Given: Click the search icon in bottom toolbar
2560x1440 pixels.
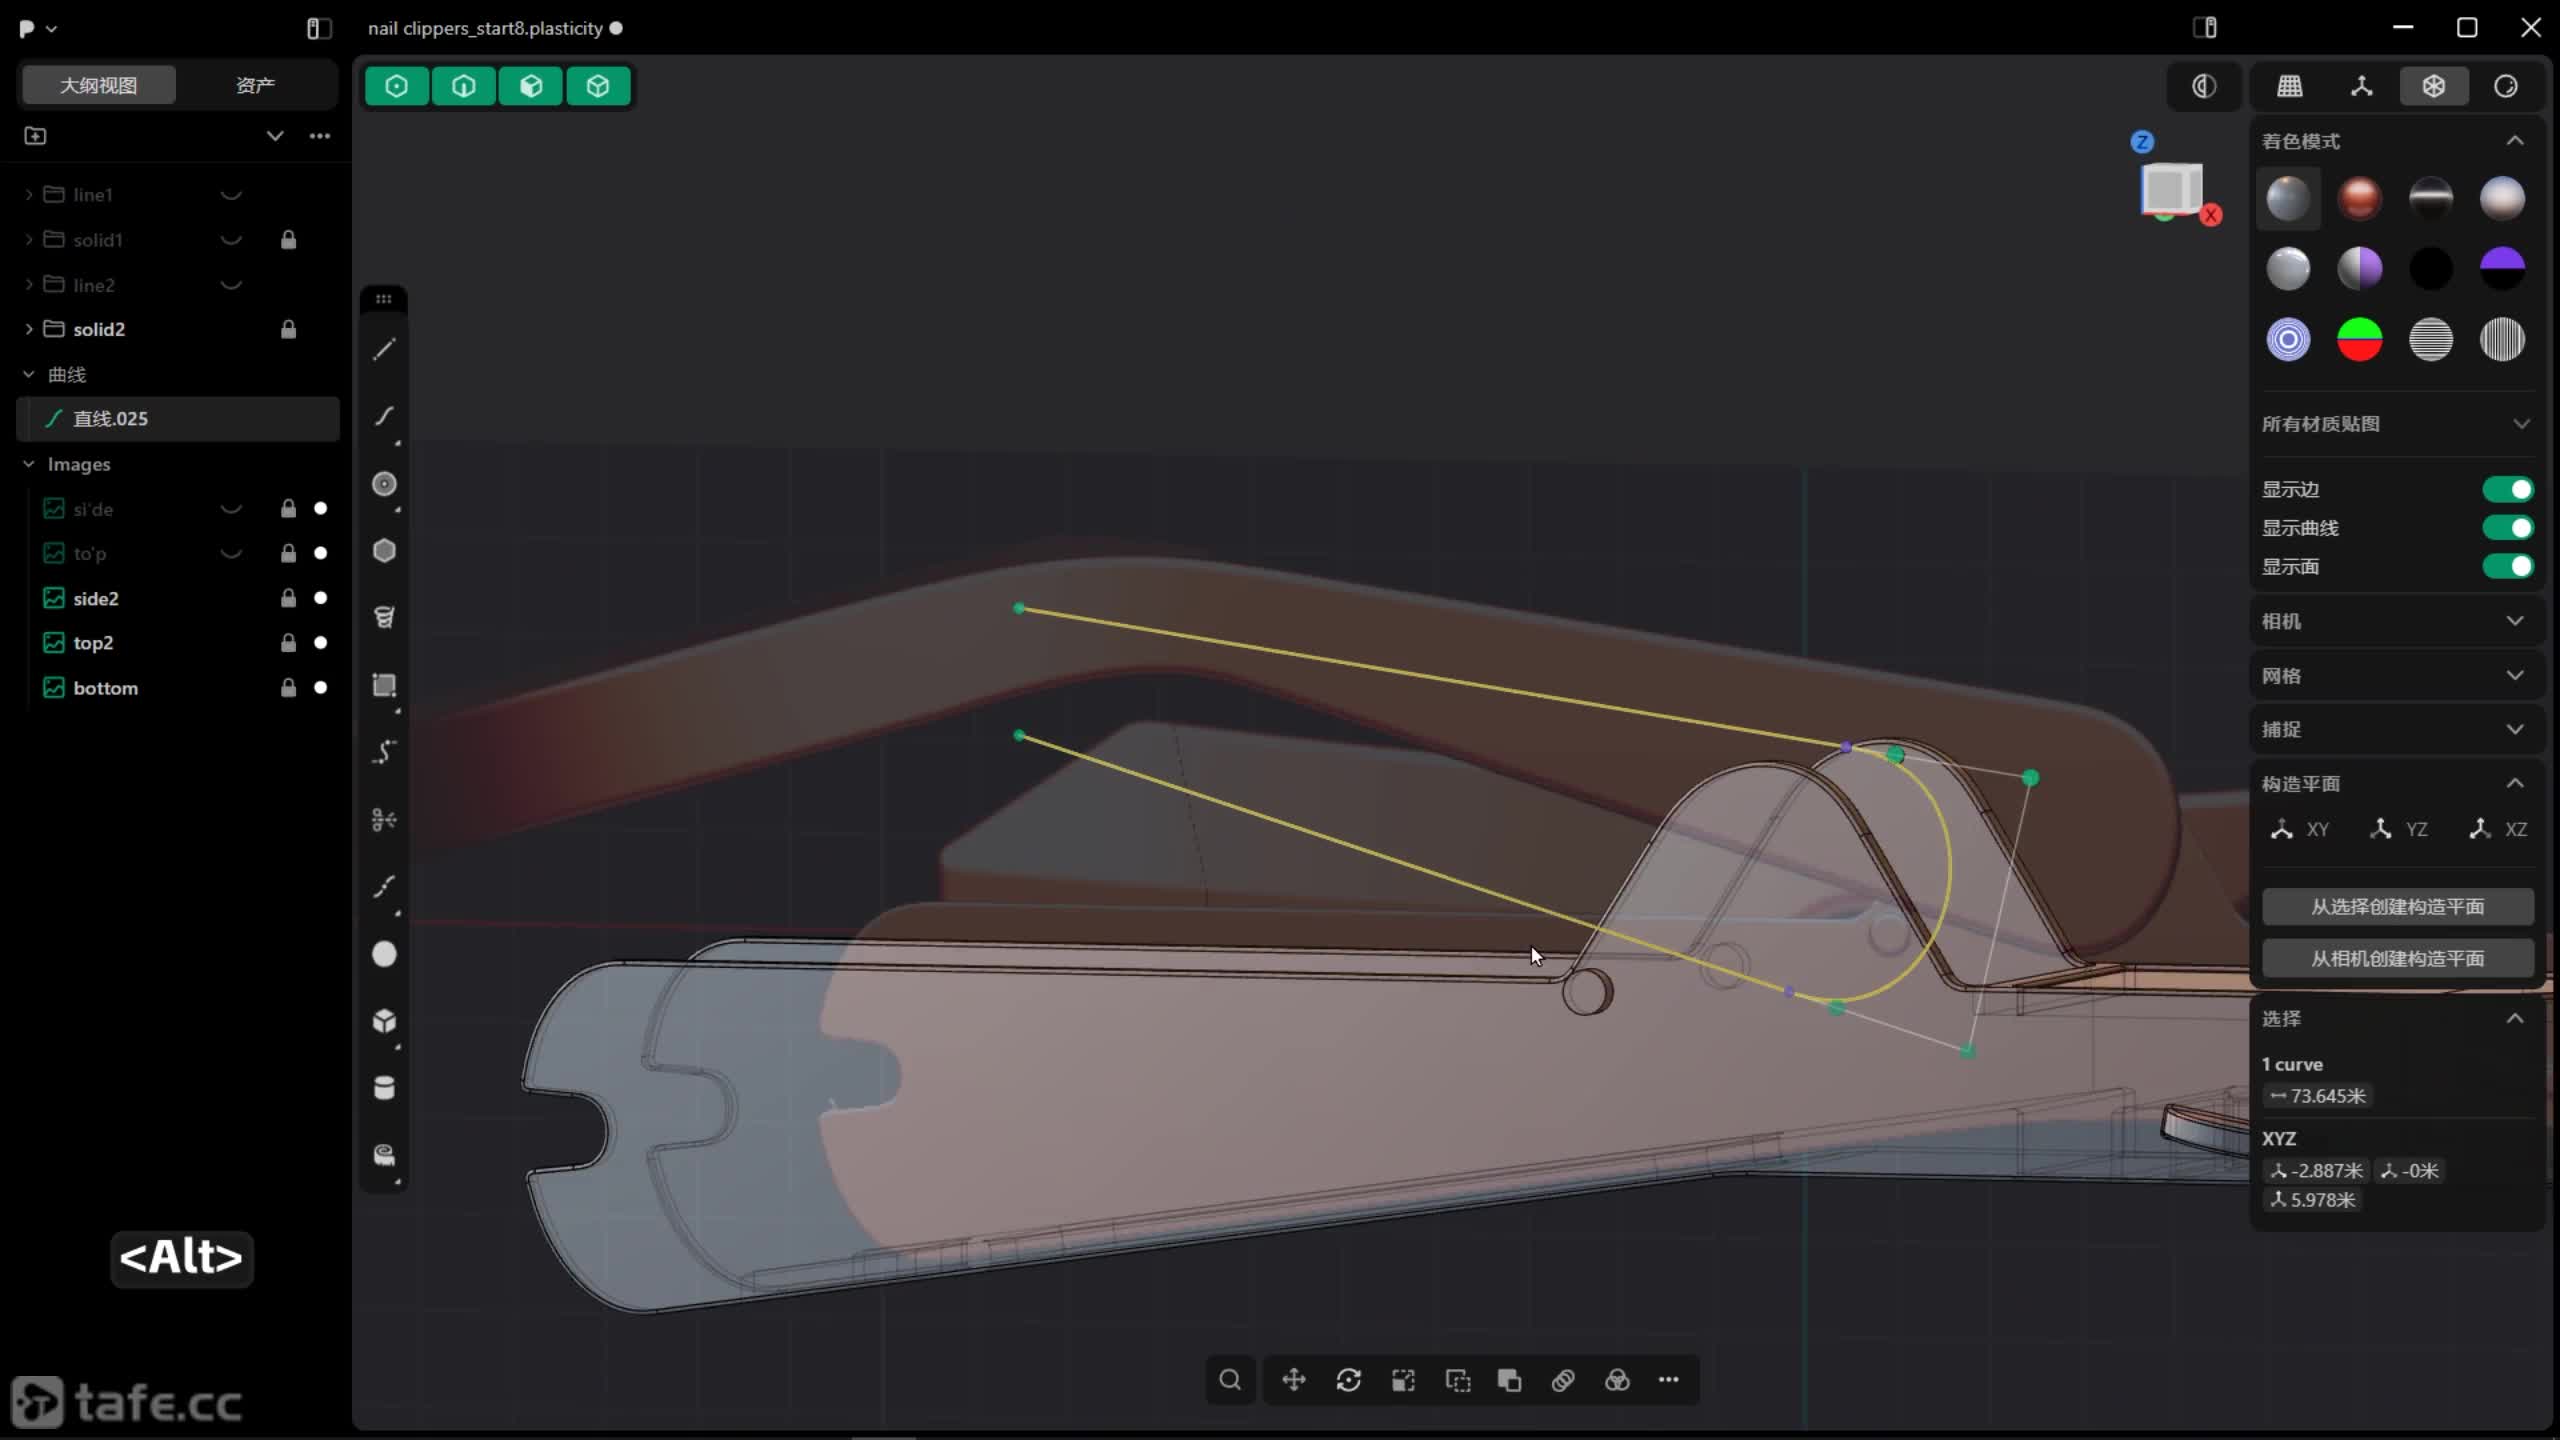Looking at the screenshot, I should point(1230,1380).
